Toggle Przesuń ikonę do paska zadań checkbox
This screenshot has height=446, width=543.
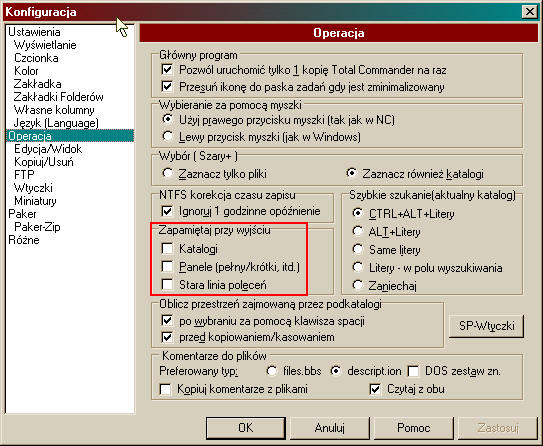point(167,86)
